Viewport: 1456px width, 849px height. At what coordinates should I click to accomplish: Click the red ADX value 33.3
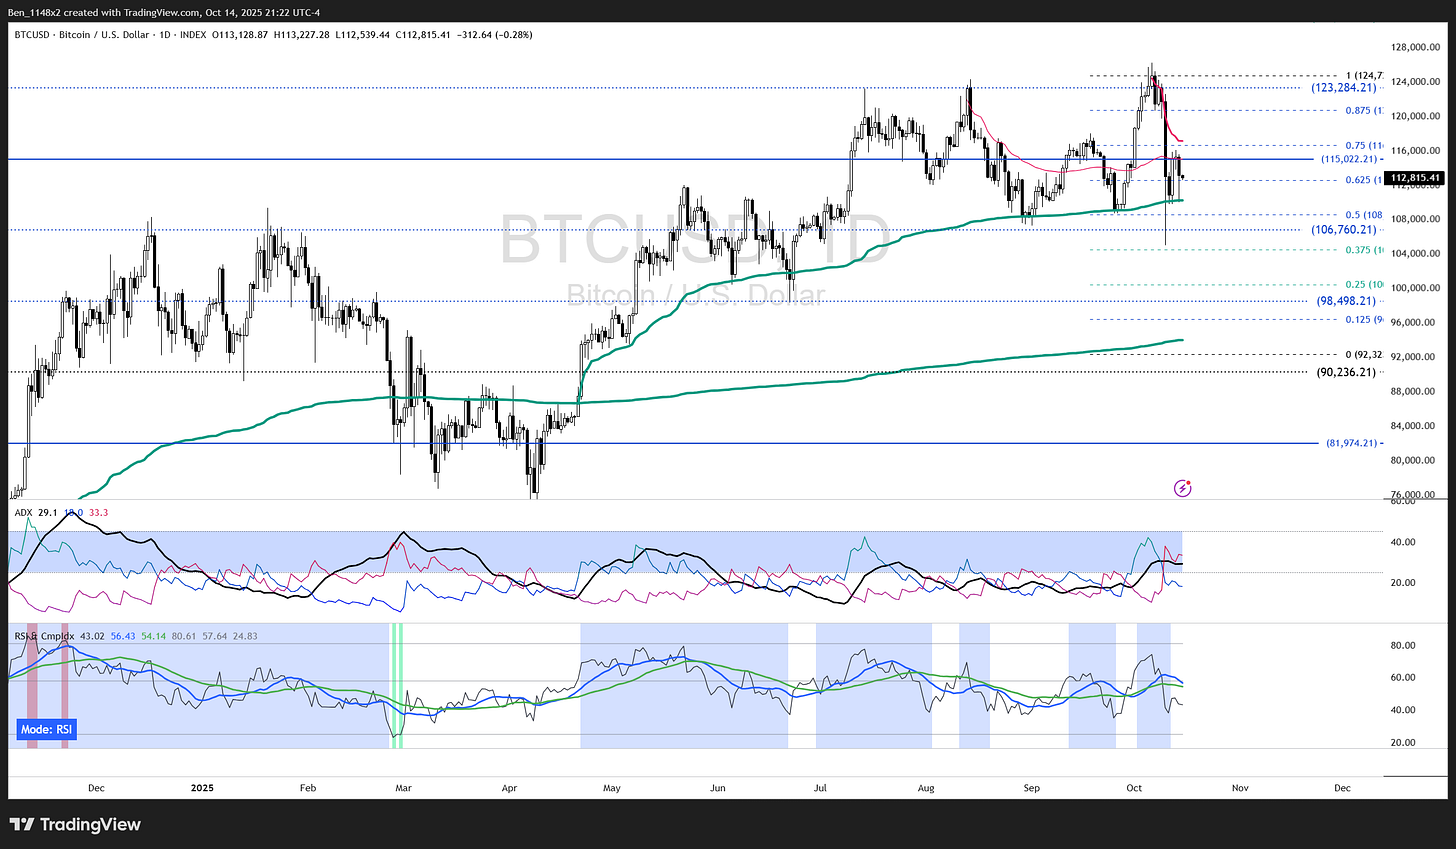pyautogui.click(x=99, y=512)
